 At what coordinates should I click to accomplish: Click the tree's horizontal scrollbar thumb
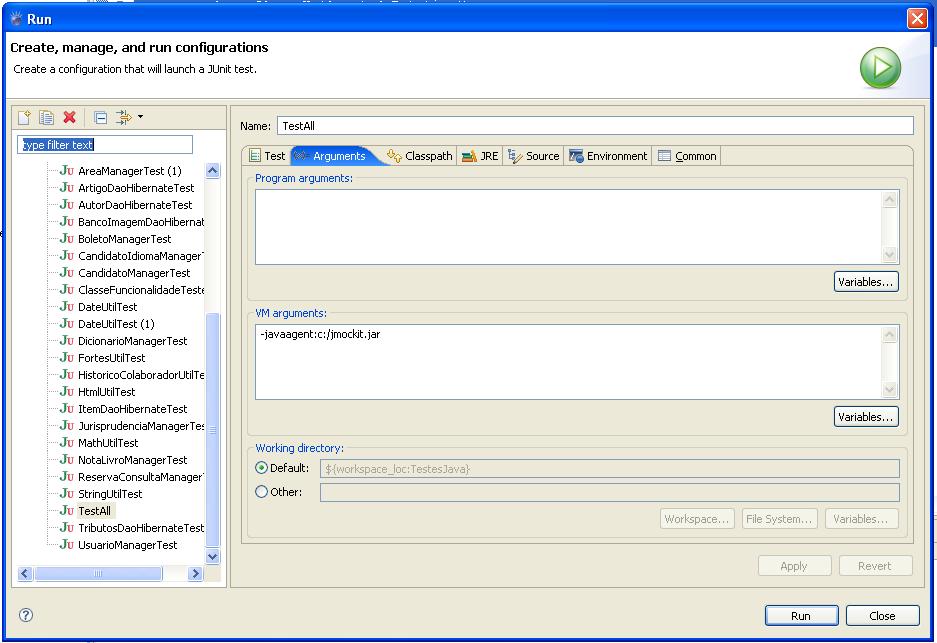pos(98,574)
